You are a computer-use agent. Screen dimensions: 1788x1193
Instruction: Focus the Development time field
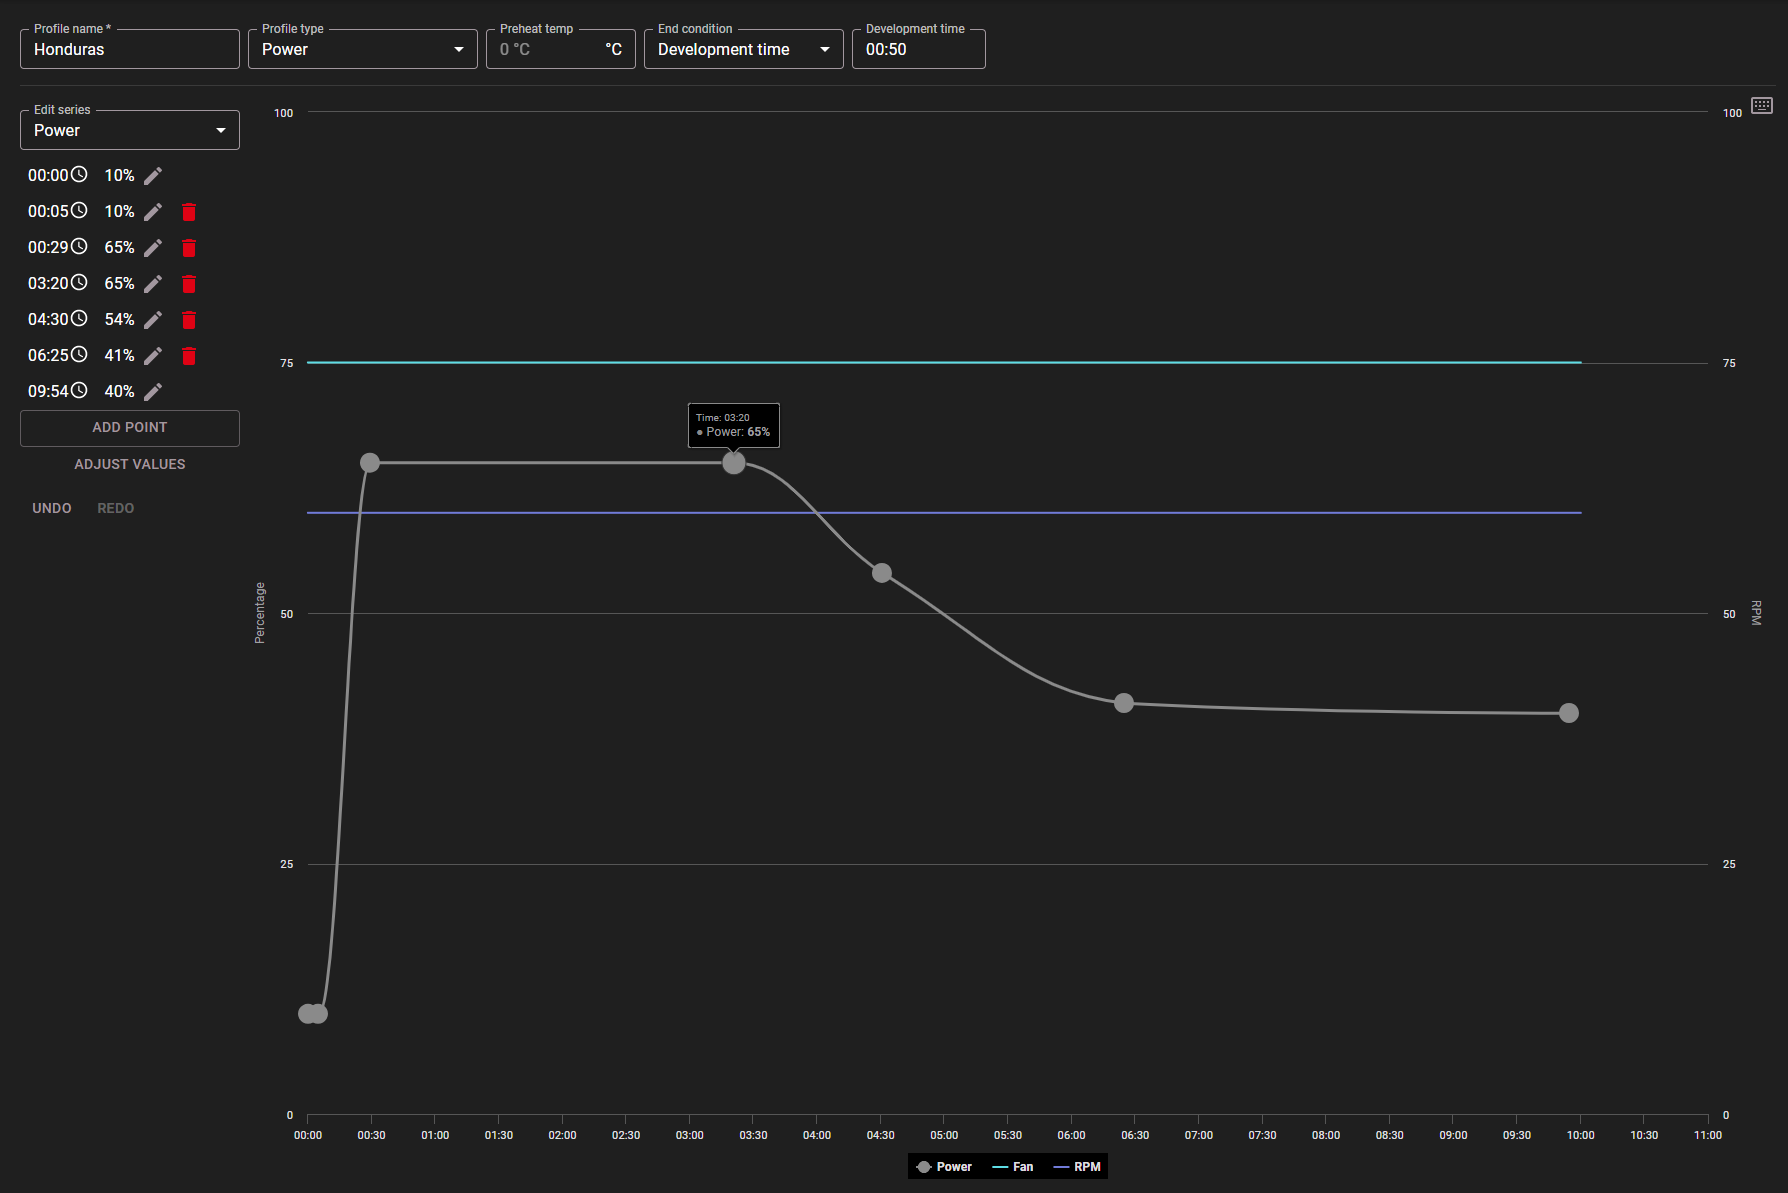(x=919, y=49)
